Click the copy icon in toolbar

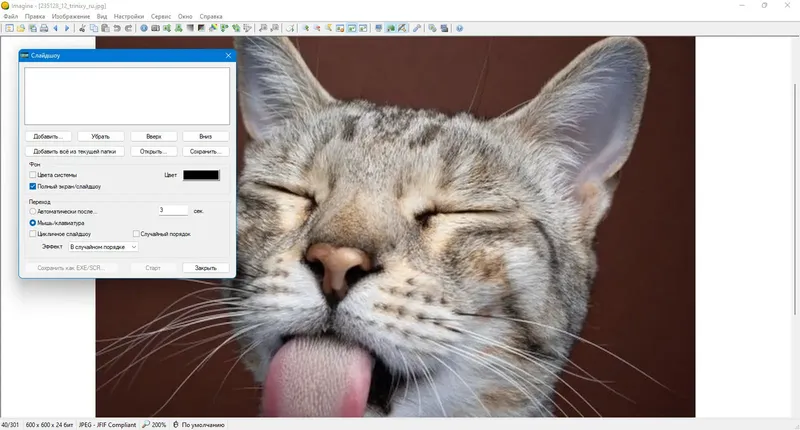(94, 28)
